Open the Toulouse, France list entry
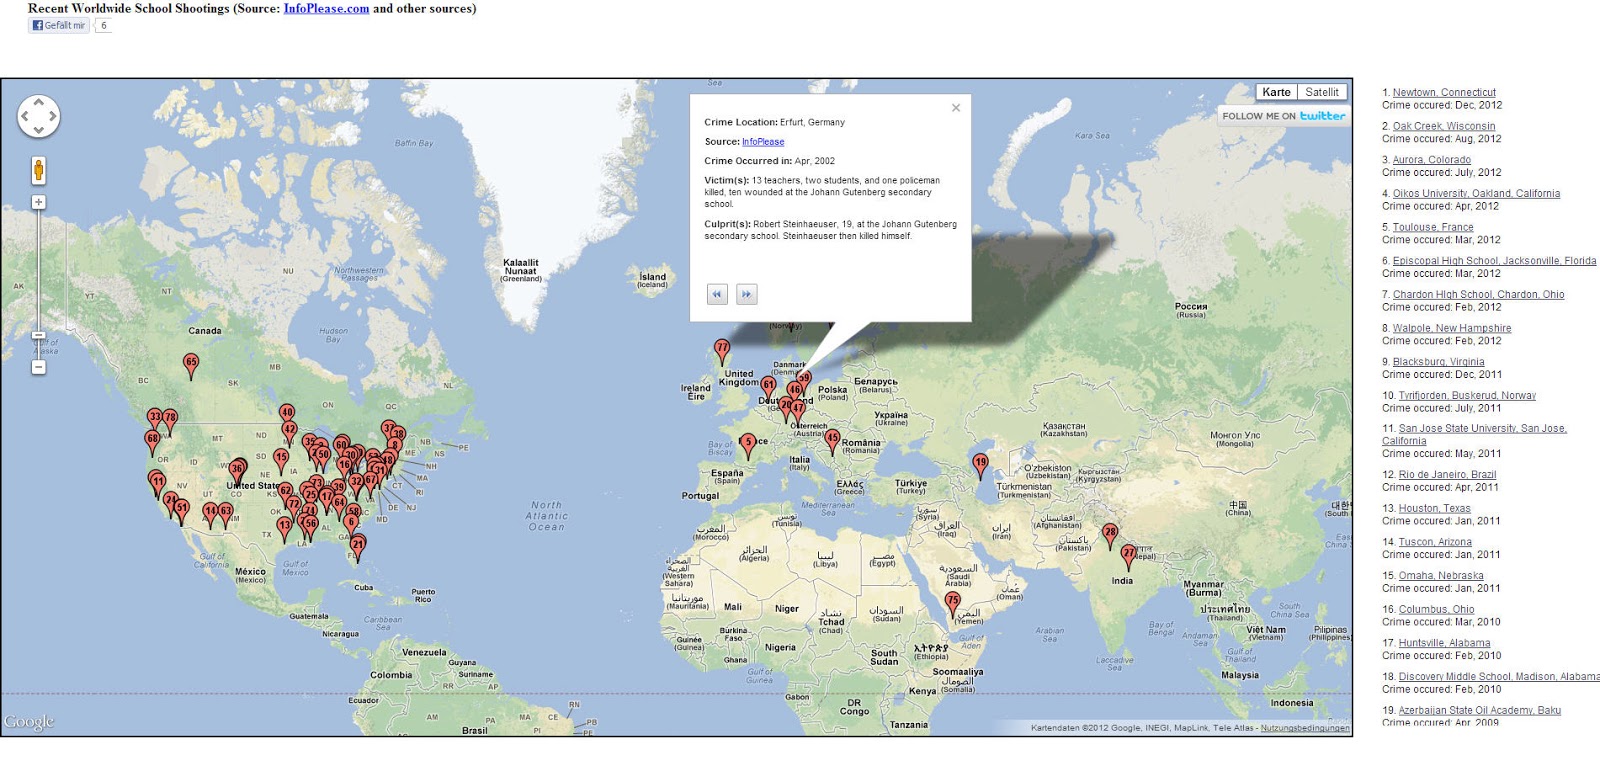The height and width of the screenshot is (766, 1600). coord(1433,227)
